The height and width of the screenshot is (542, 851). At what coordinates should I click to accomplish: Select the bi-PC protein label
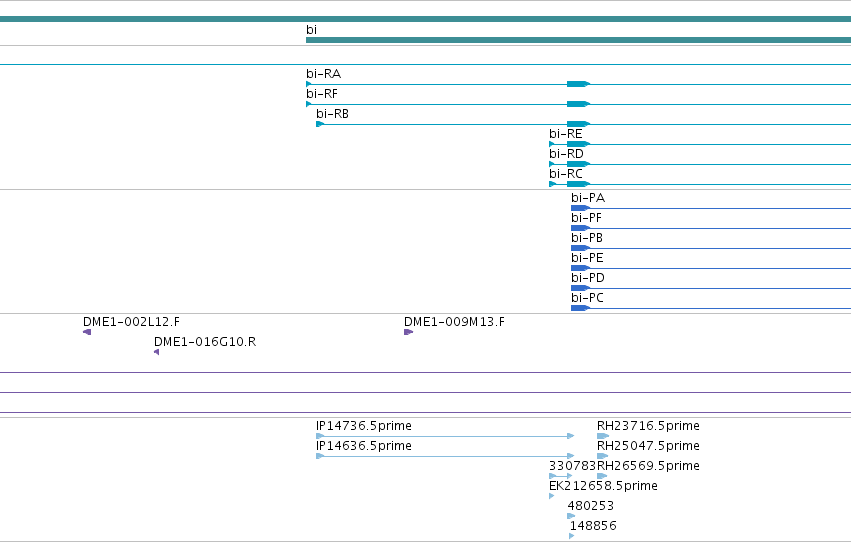point(587,298)
